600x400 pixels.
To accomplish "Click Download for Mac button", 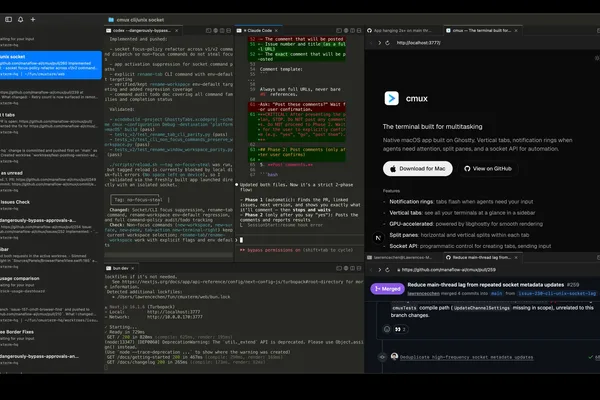I will (x=417, y=168).
